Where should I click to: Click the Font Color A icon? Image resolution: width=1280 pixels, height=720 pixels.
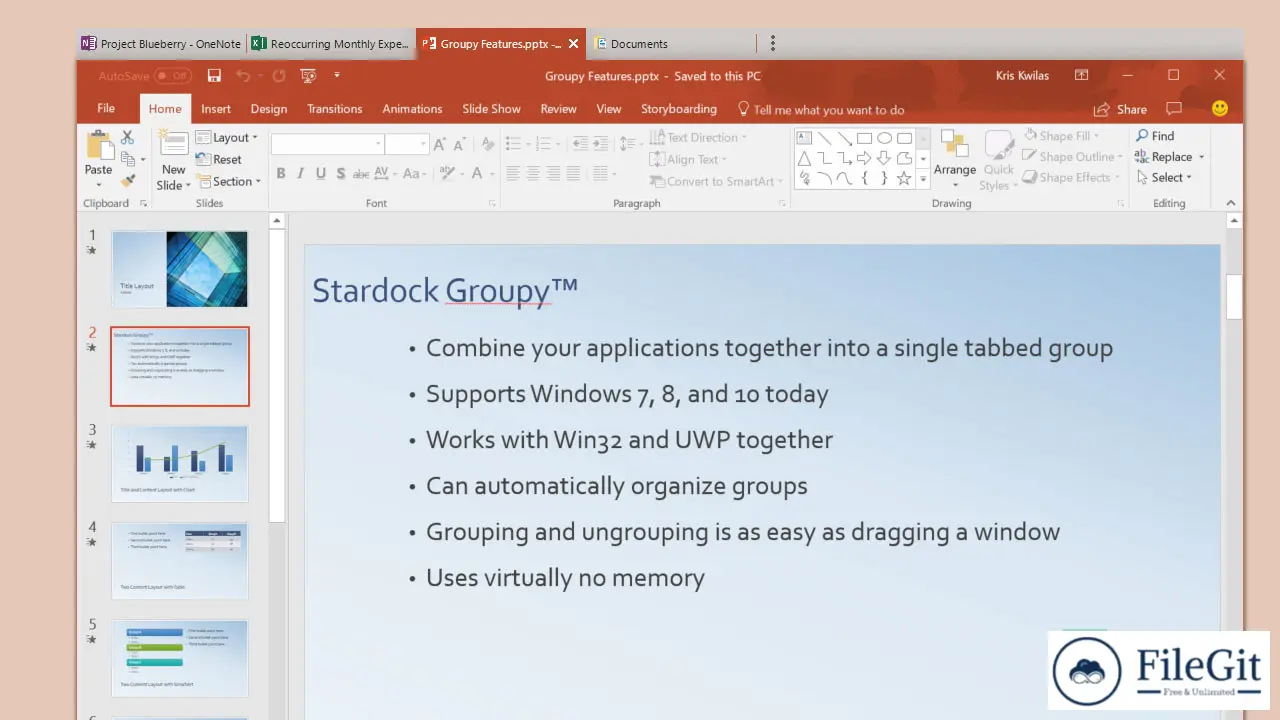click(x=477, y=174)
